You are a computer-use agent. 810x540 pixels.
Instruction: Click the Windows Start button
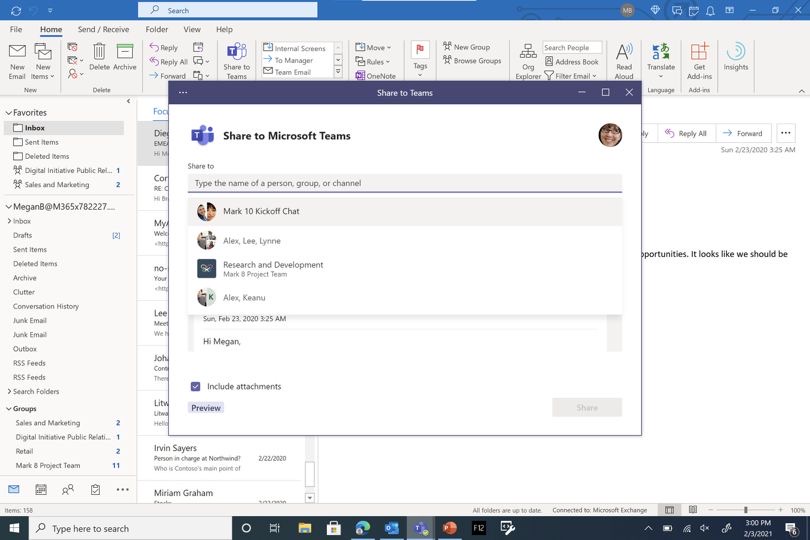(x=14, y=528)
